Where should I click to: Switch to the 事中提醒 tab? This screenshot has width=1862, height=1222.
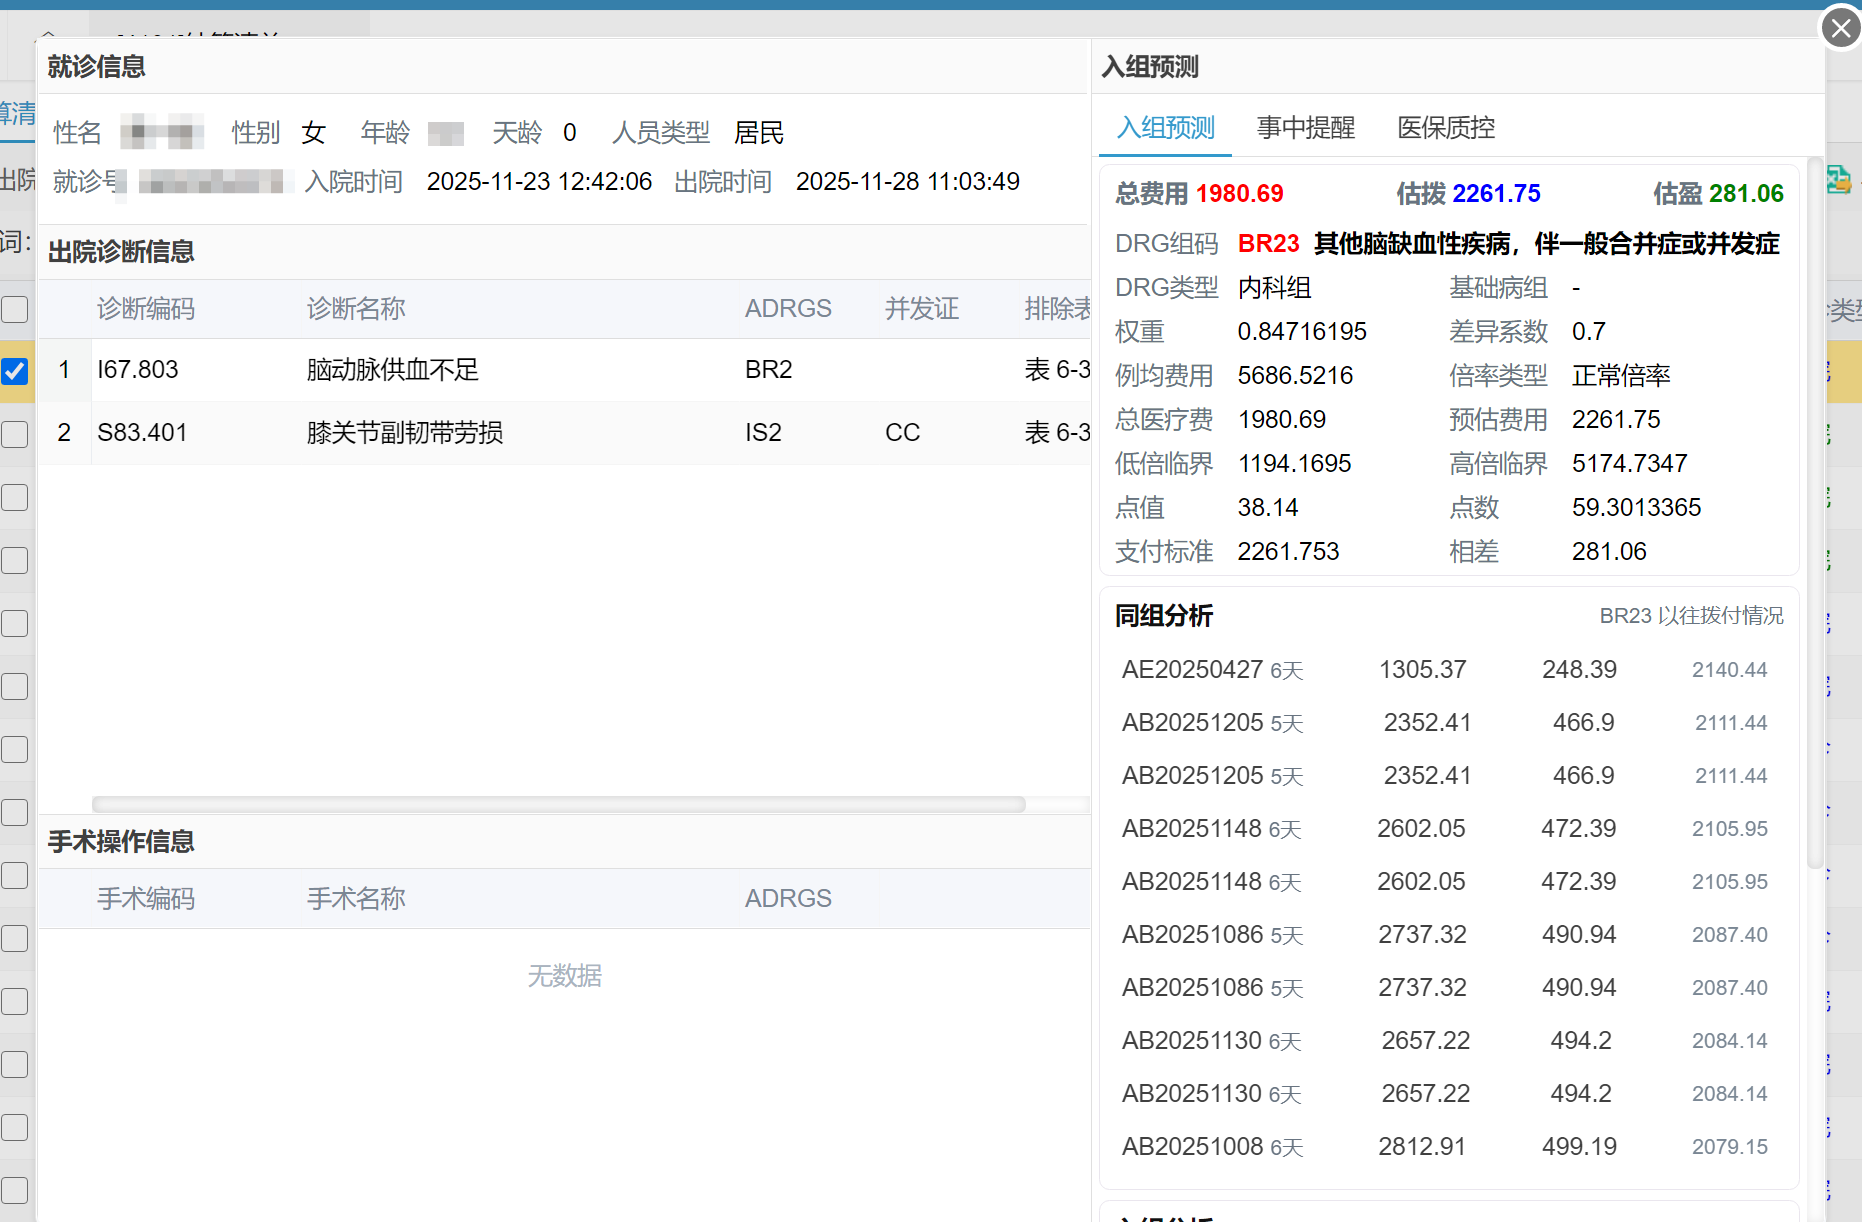1305,128
